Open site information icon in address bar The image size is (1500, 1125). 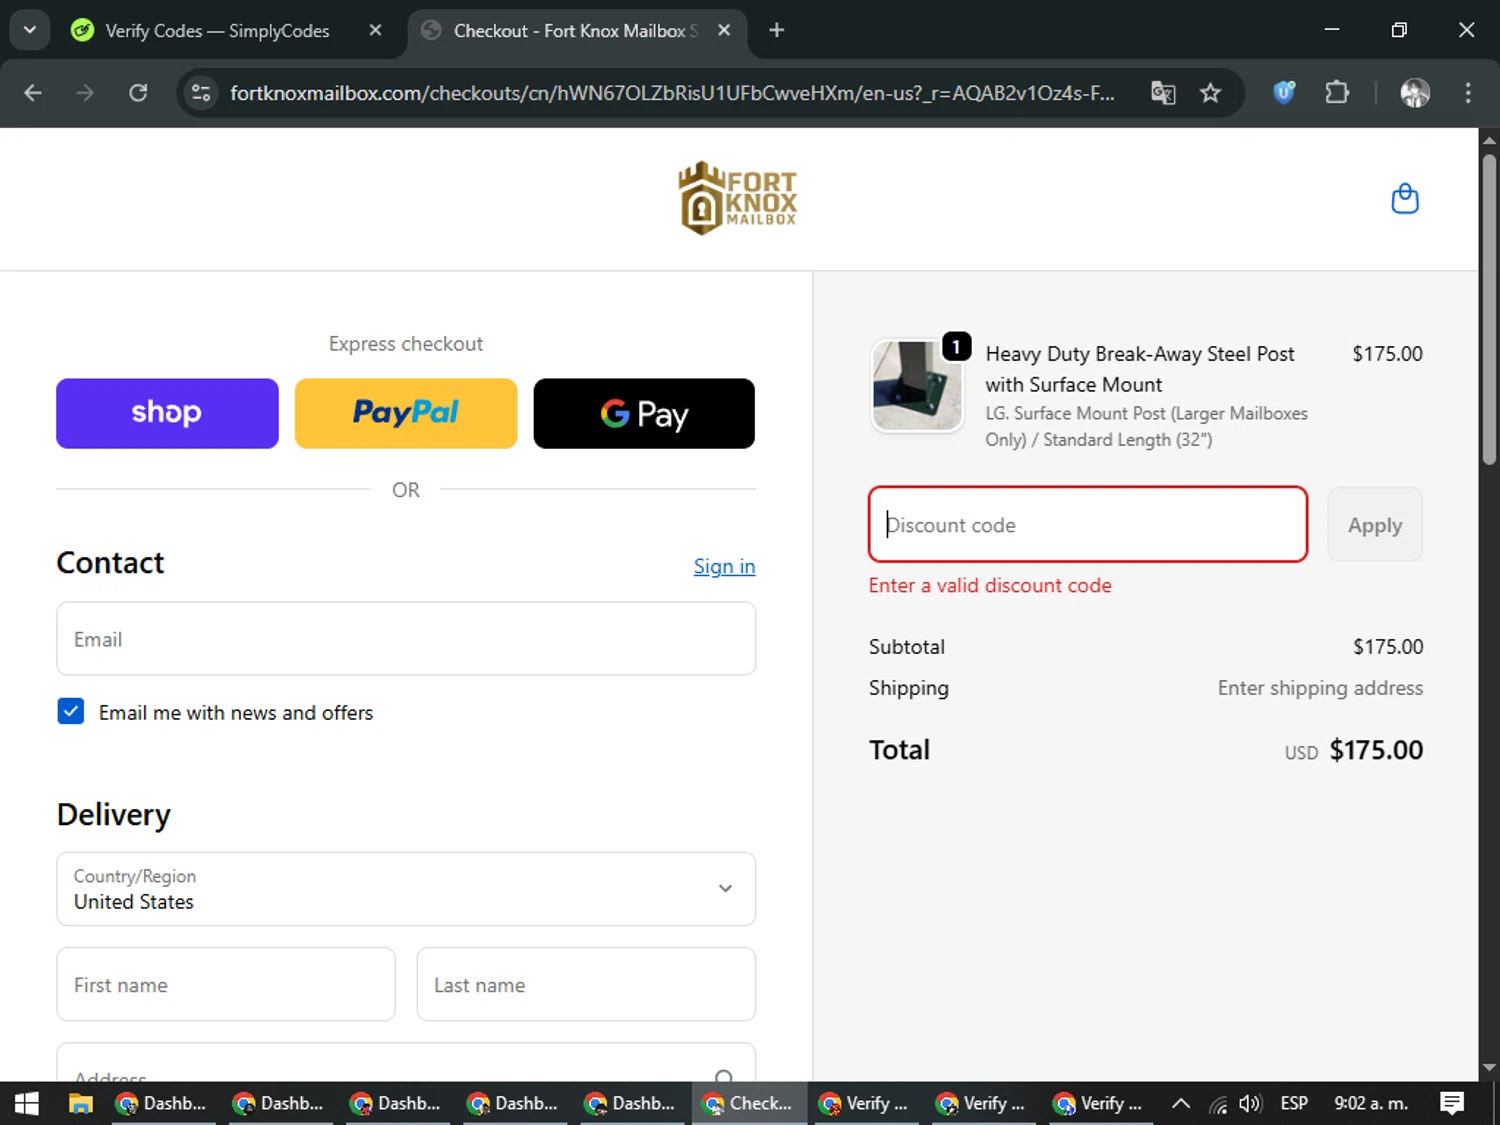click(201, 93)
